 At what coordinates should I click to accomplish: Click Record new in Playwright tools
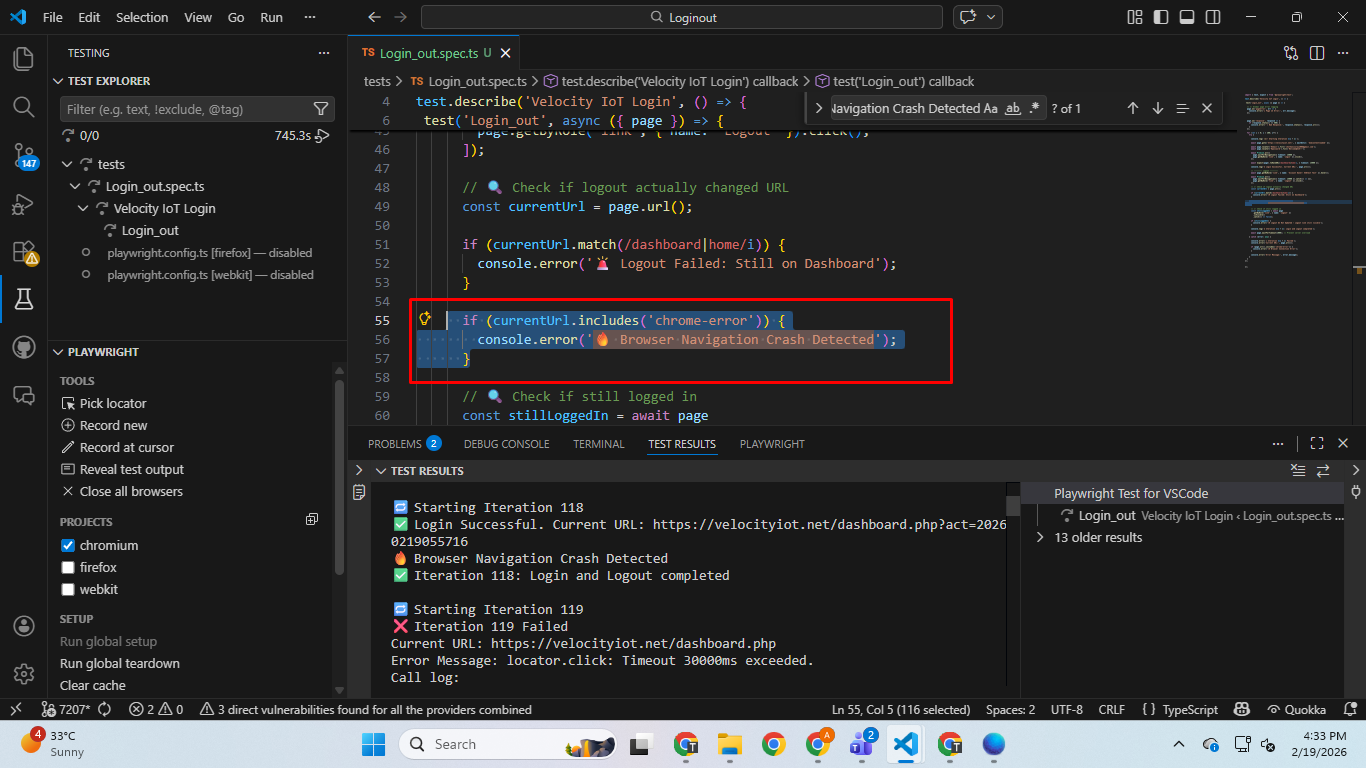(x=113, y=425)
